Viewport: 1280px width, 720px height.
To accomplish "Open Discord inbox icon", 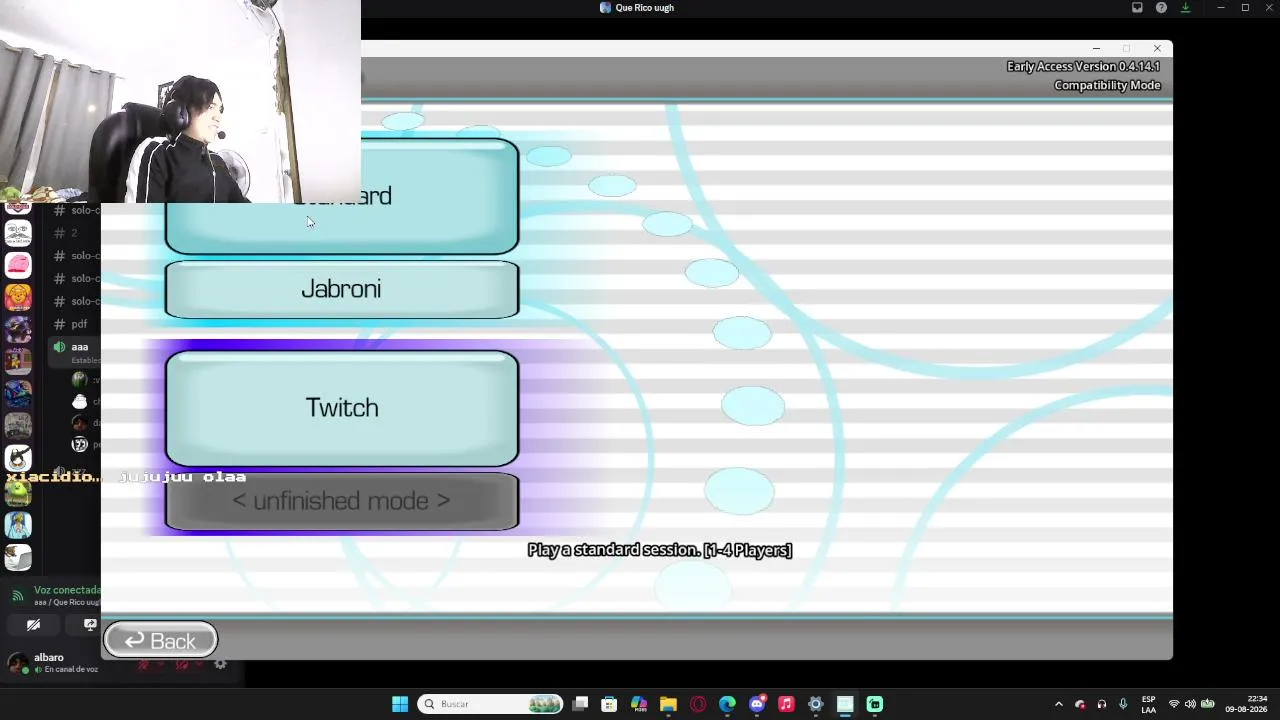I will (1137, 8).
